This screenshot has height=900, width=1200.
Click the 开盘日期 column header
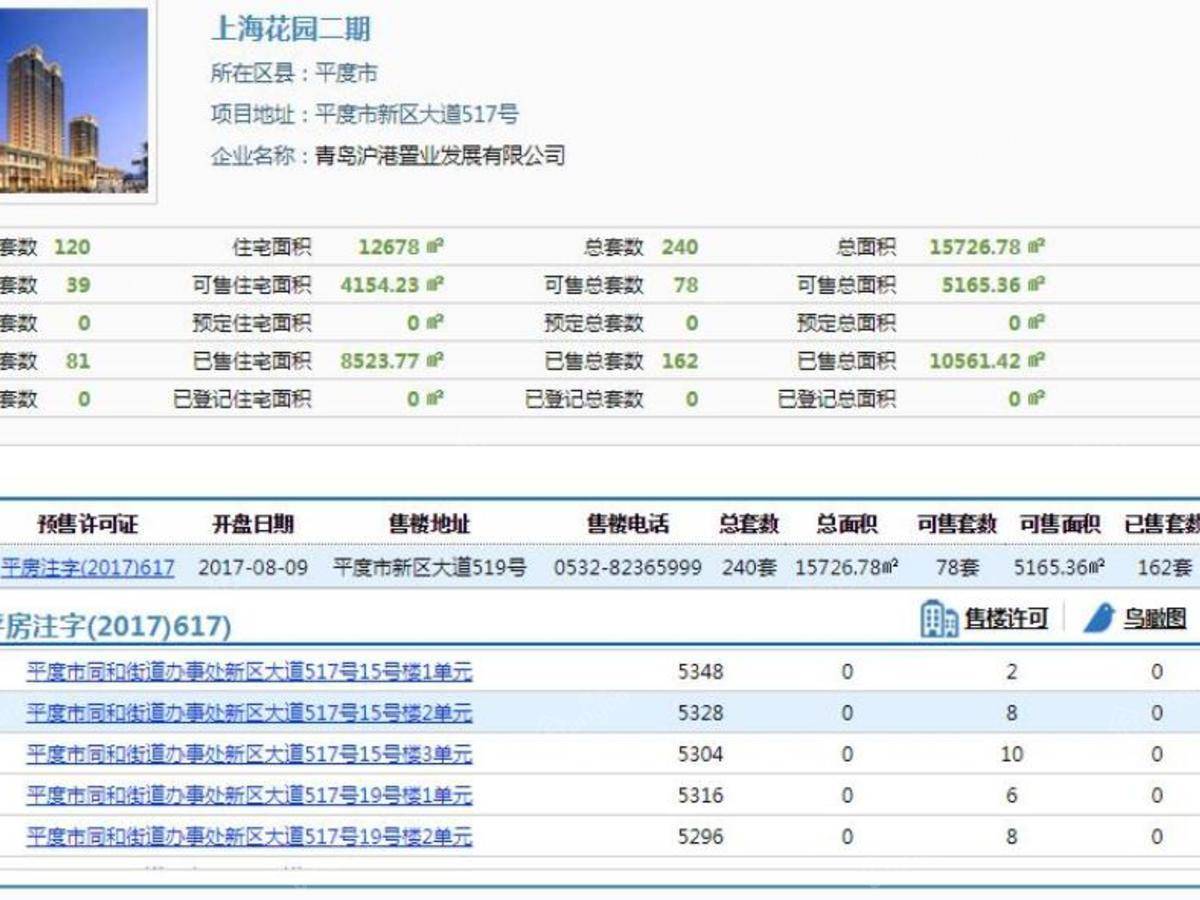253,524
